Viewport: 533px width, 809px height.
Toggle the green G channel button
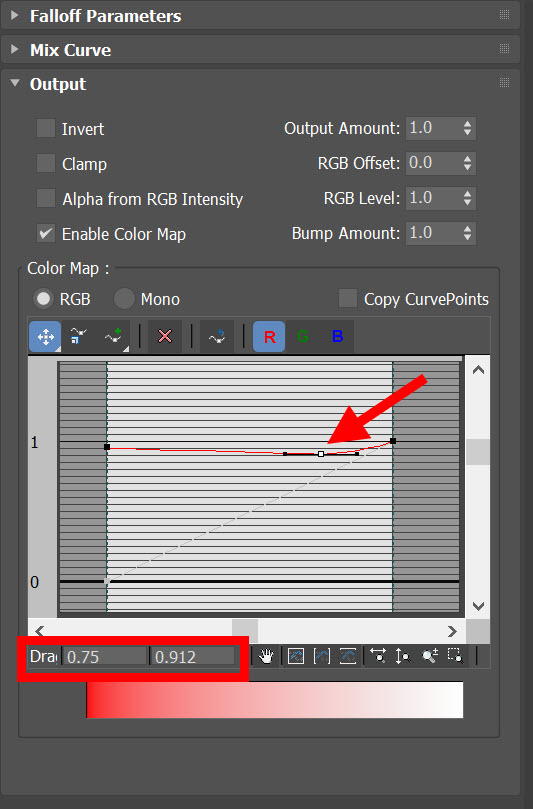pyautogui.click(x=303, y=336)
